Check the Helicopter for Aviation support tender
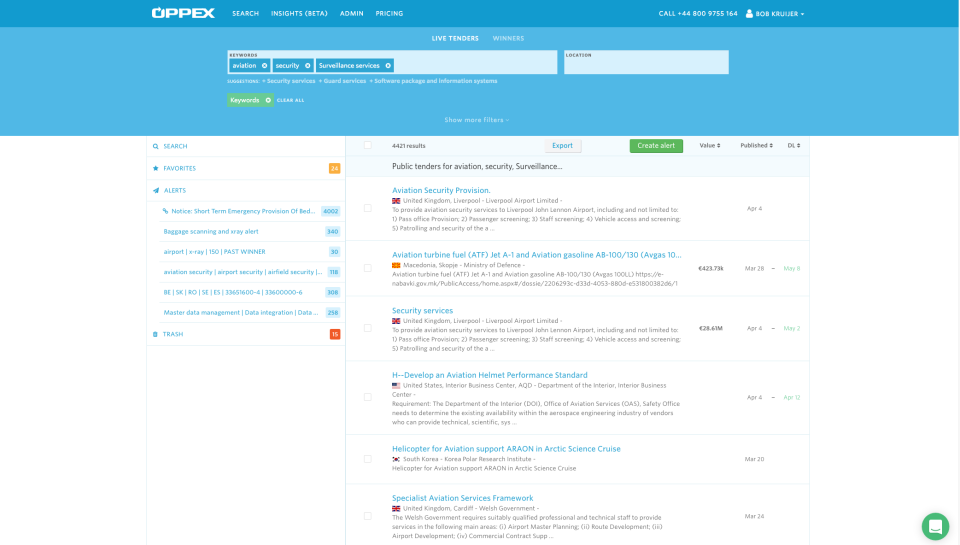Screen dimensions: 960x545 coord(367,459)
